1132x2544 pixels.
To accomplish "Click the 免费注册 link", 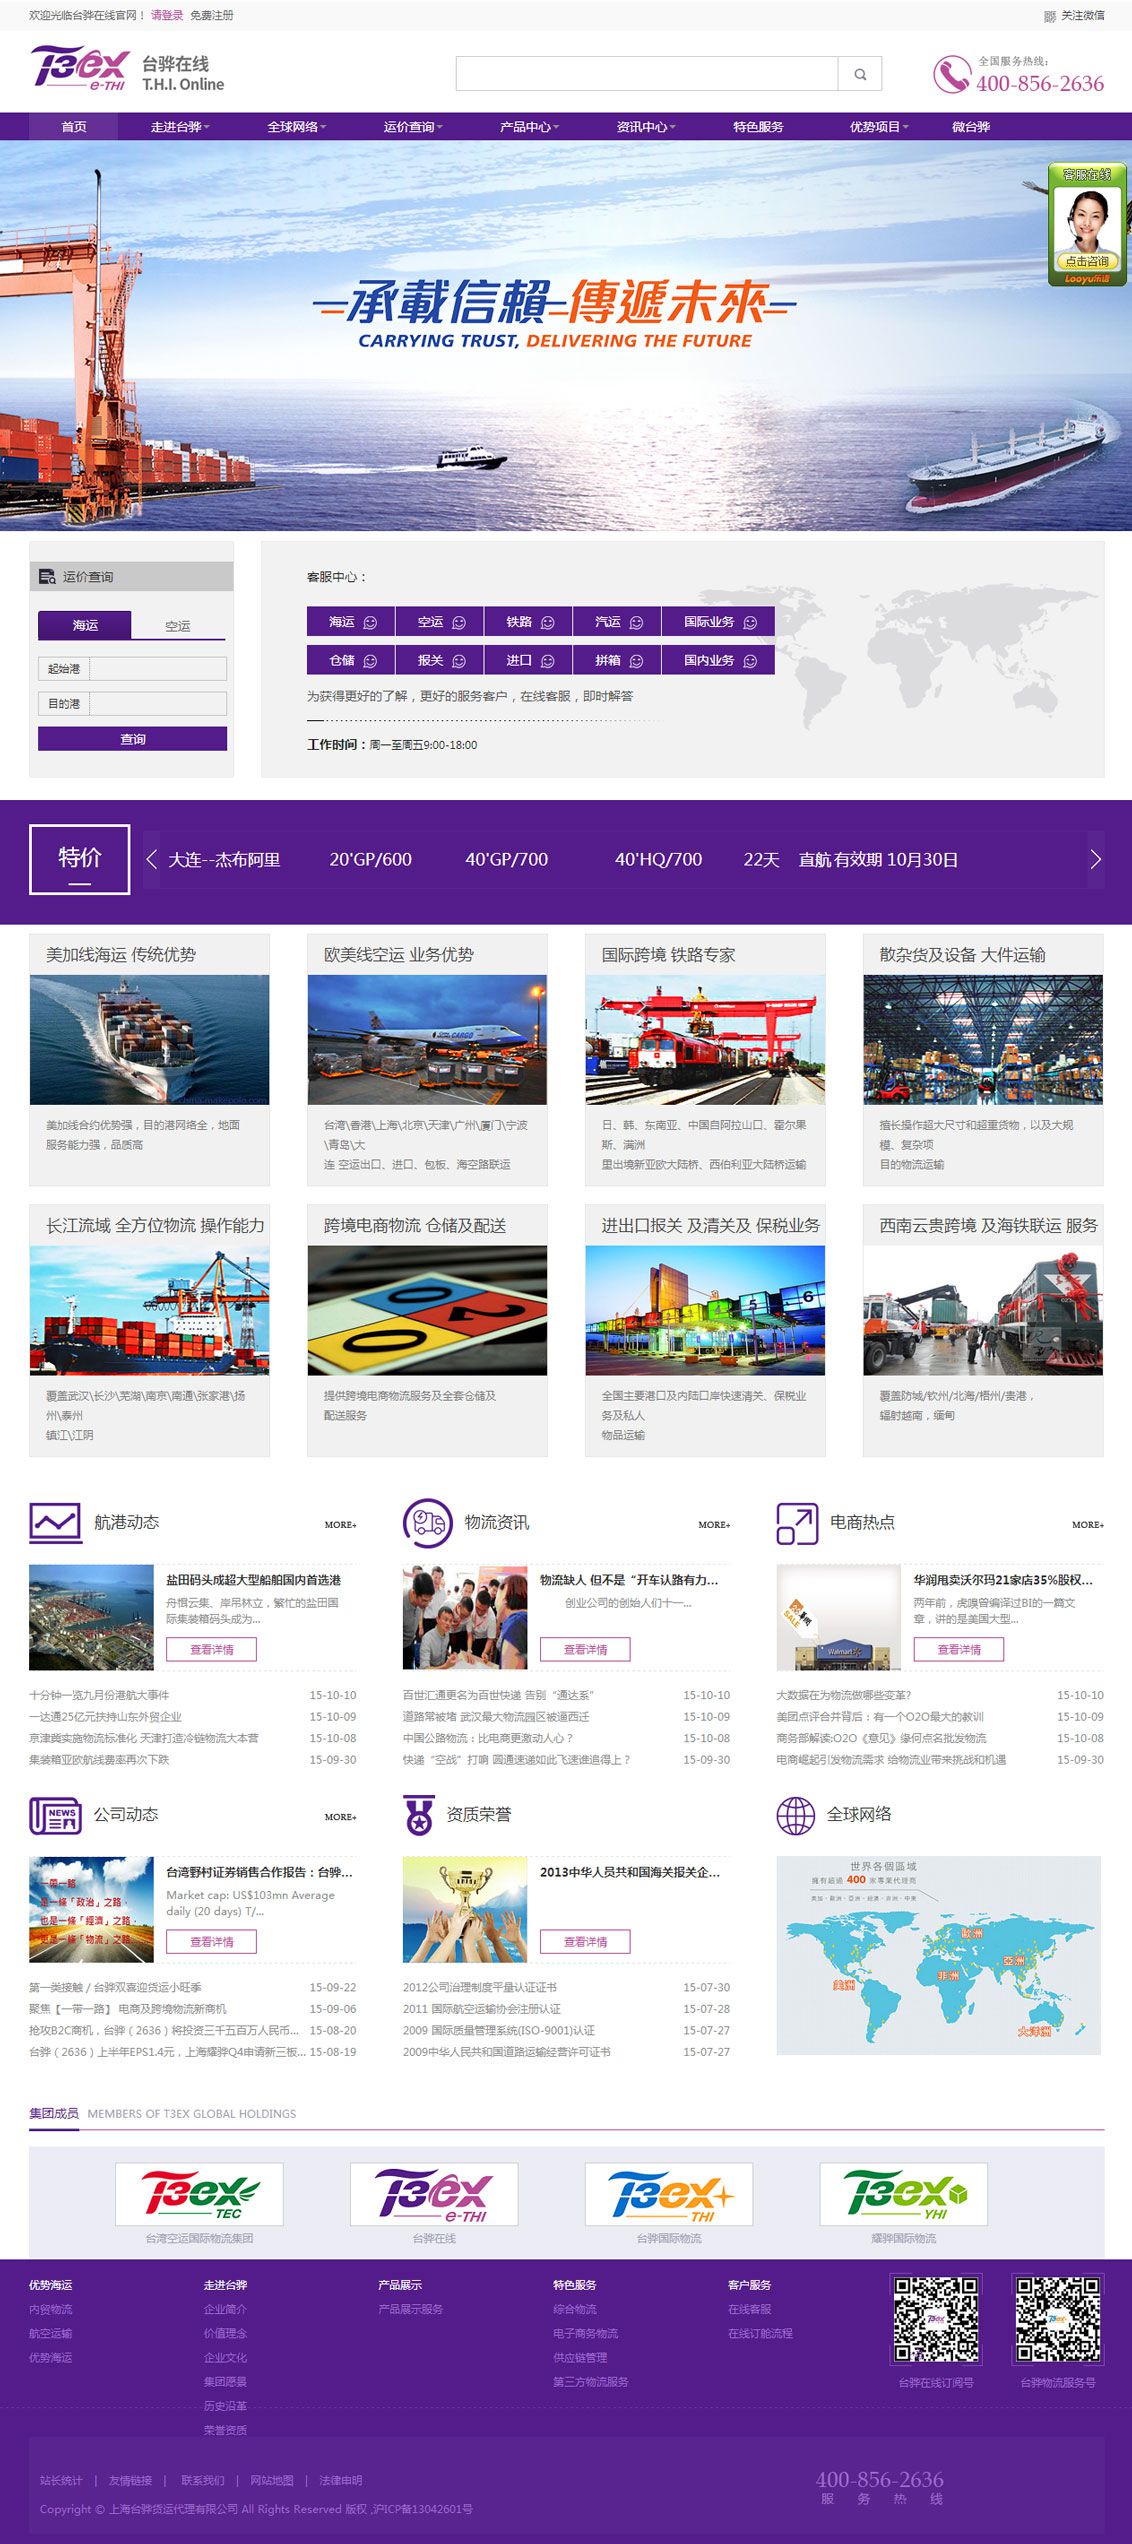I will [x=212, y=16].
